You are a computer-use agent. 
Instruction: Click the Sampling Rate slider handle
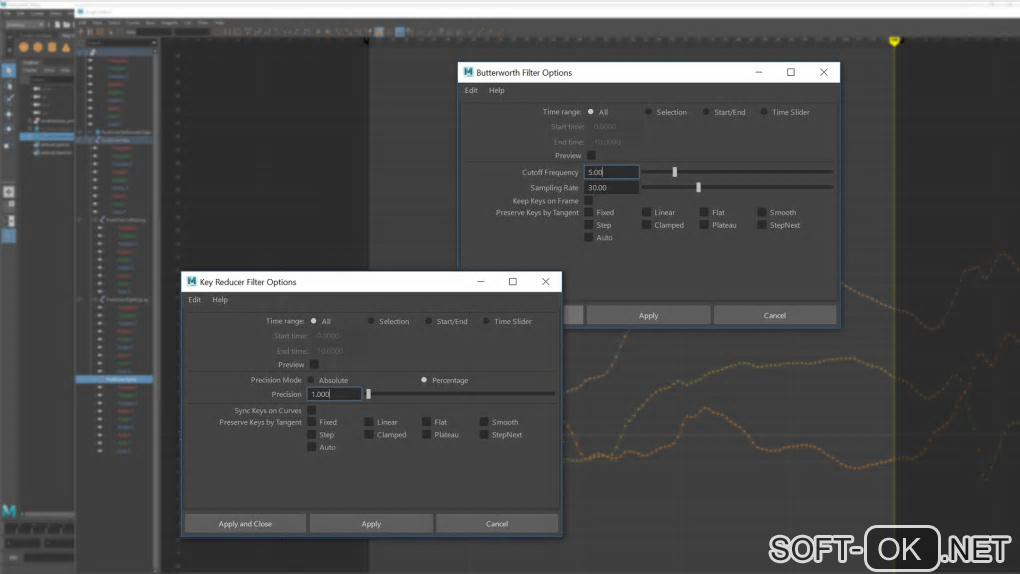(699, 187)
